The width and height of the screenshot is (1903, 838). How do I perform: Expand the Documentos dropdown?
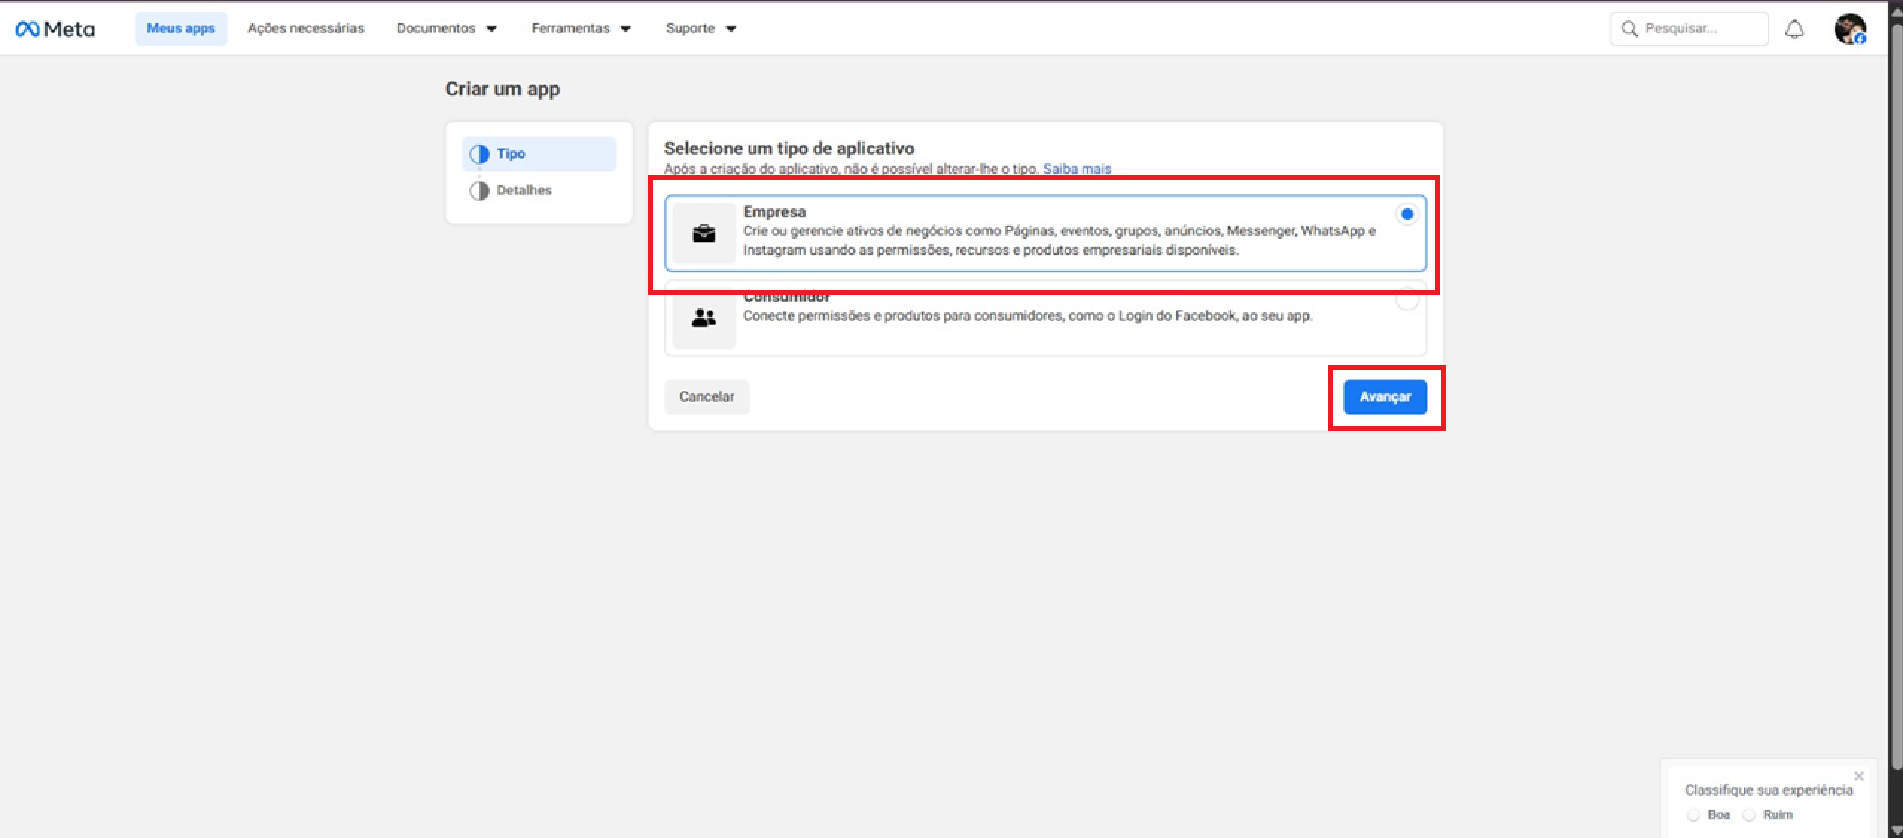(x=446, y=29)
